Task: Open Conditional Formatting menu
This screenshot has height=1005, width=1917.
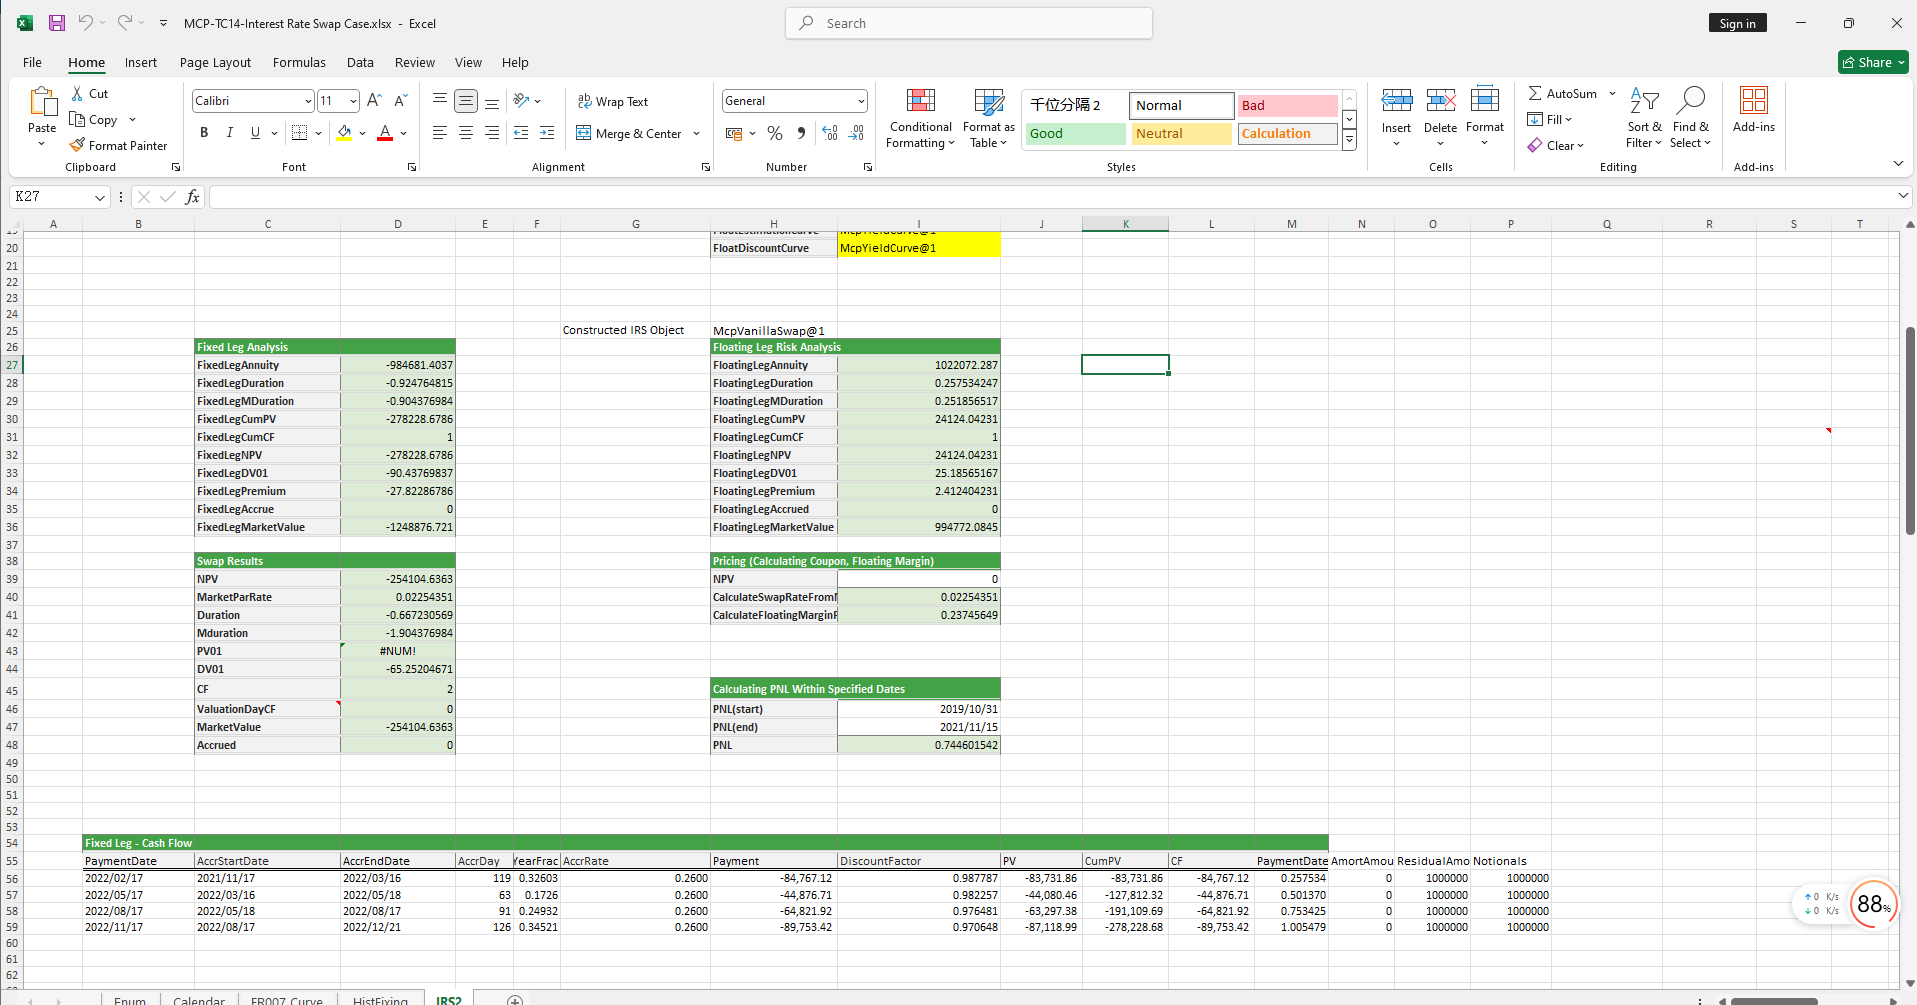Action: click(x=921, y=118)
